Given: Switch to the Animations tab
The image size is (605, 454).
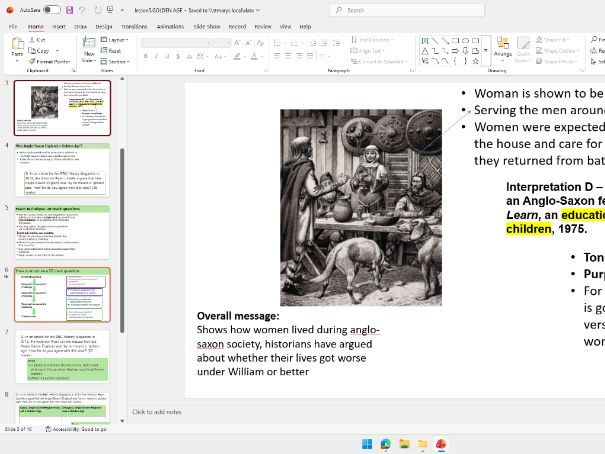Looking at the screenshot, I should [170, 27].
